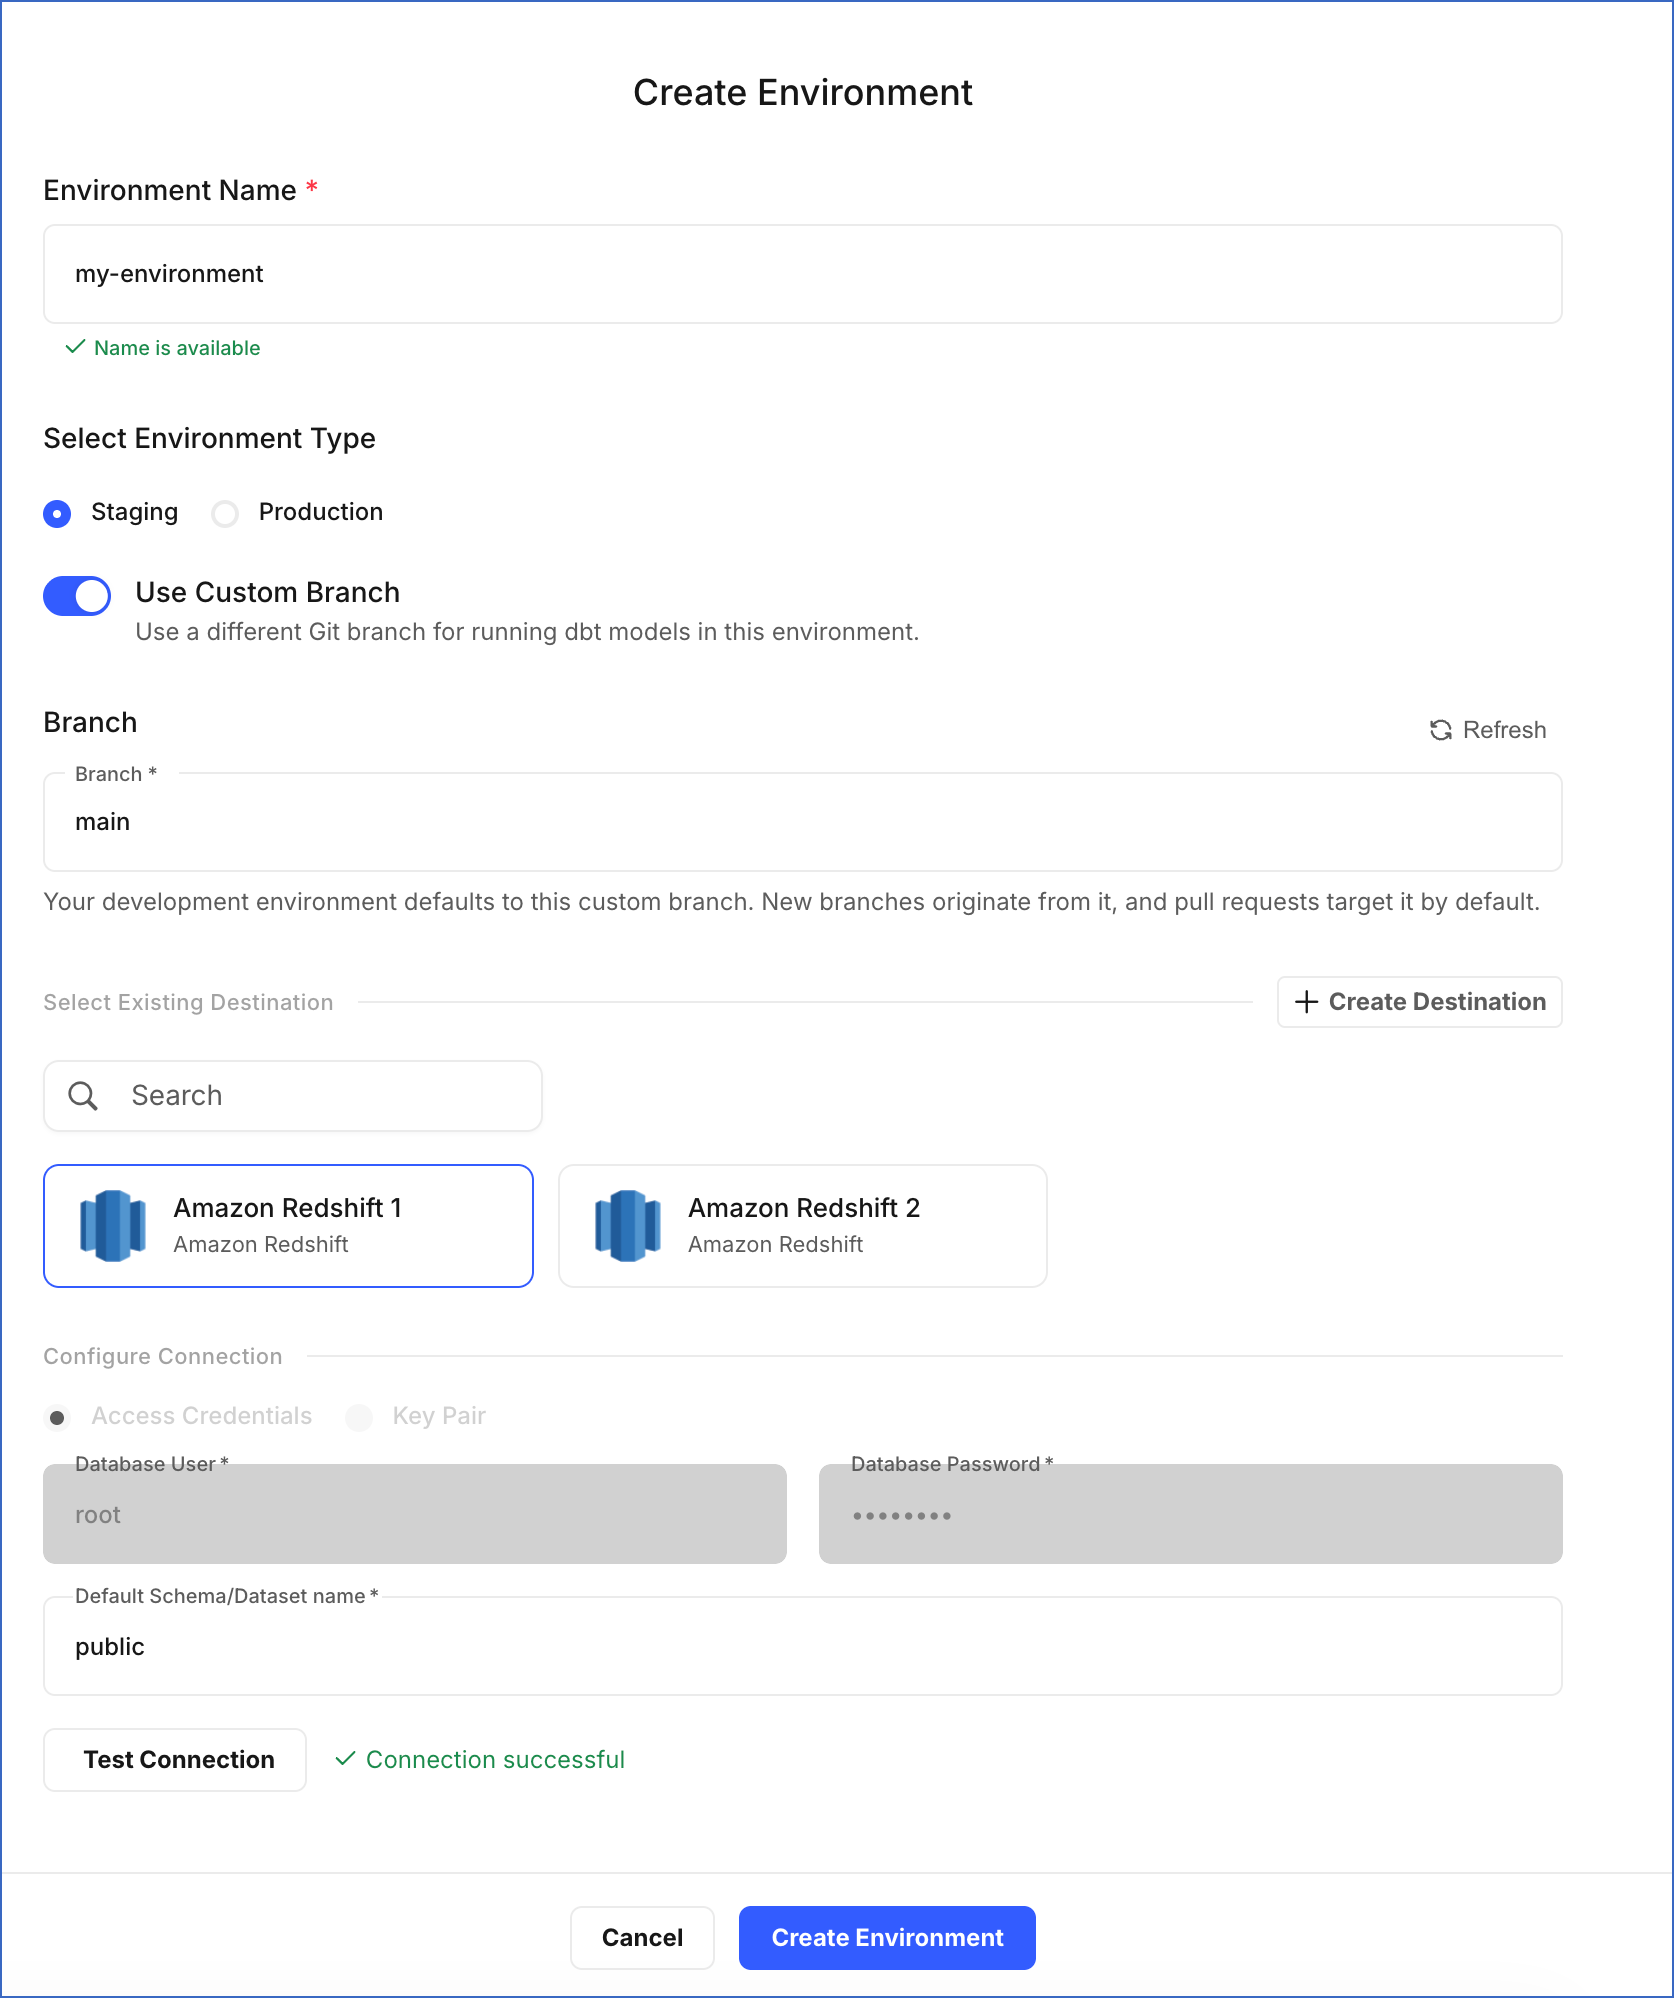Click the Amazon Redshift 1 logo
Viewport: 1674px width, 1998px height.
[113, 1226]
